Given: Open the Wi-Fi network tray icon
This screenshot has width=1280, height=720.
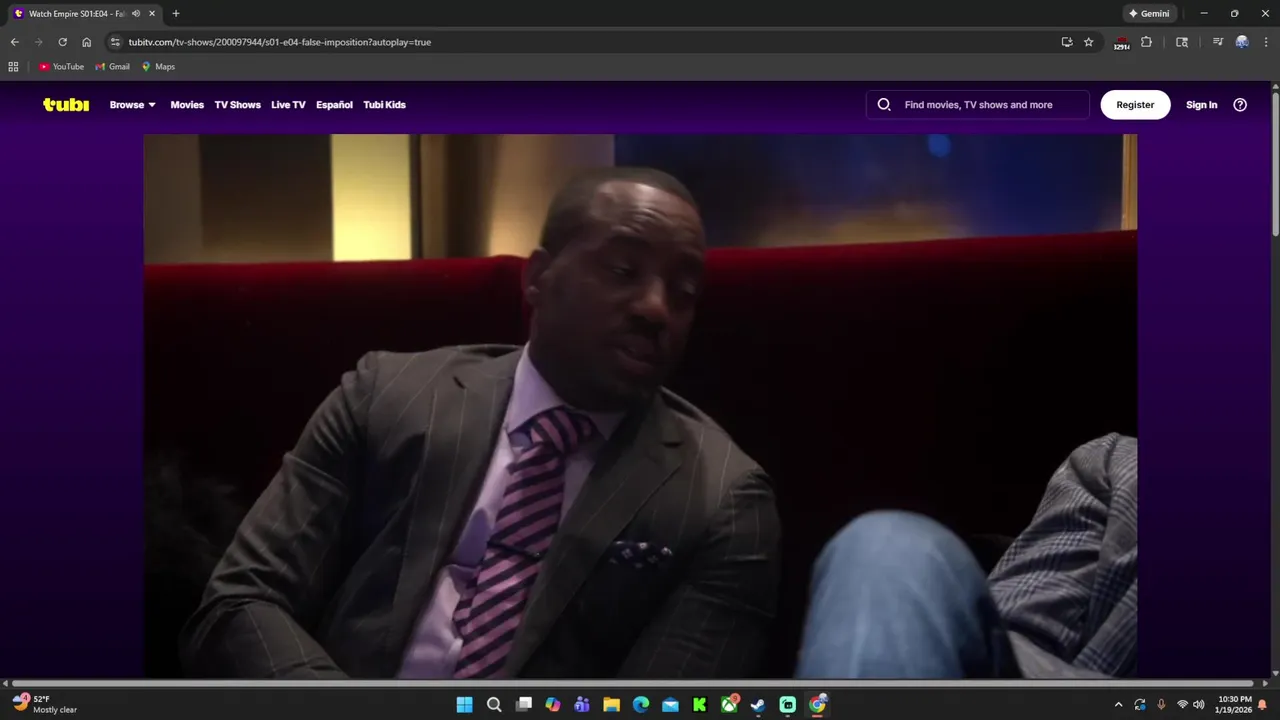Looking at the screenshot, I should [1182, 705].
